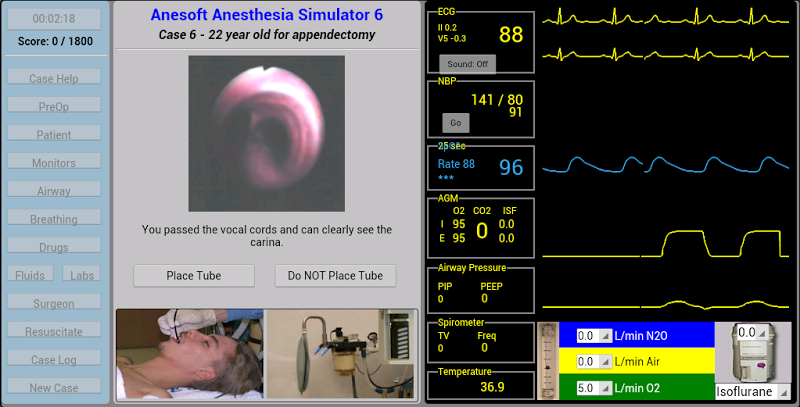This screenshot has height=407, width=800.
Task: Open the Airway menu
Action: click(x=54, y=191)
